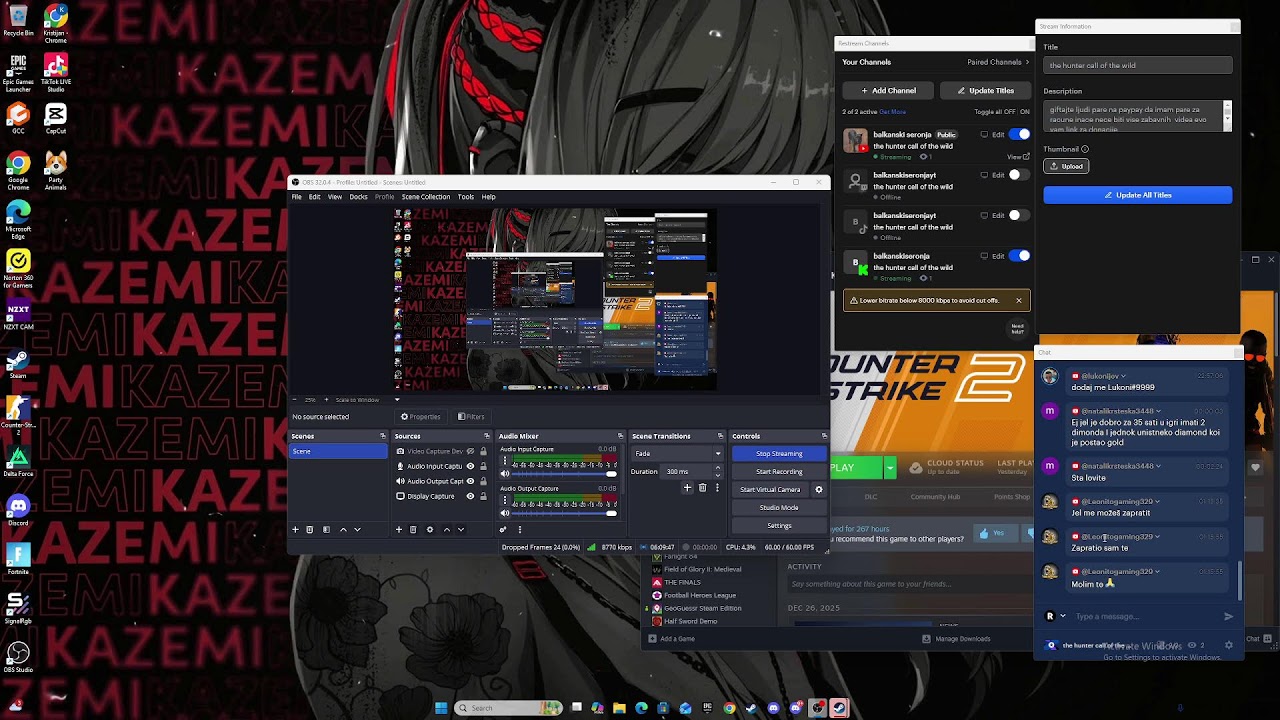Open OBS View menu
The width and height of the screenshot is (1280, 720).
(334, 197)
